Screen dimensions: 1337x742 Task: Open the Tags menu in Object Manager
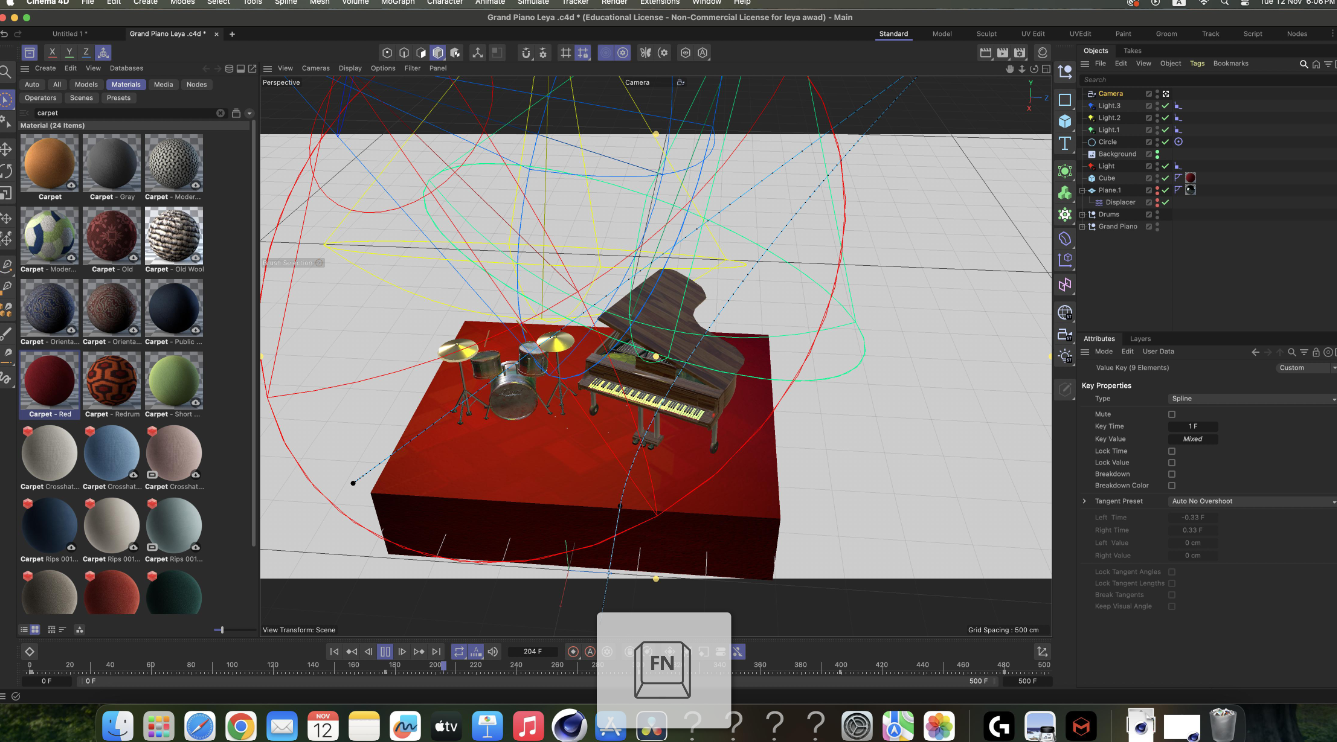(x=1197, y=63)
